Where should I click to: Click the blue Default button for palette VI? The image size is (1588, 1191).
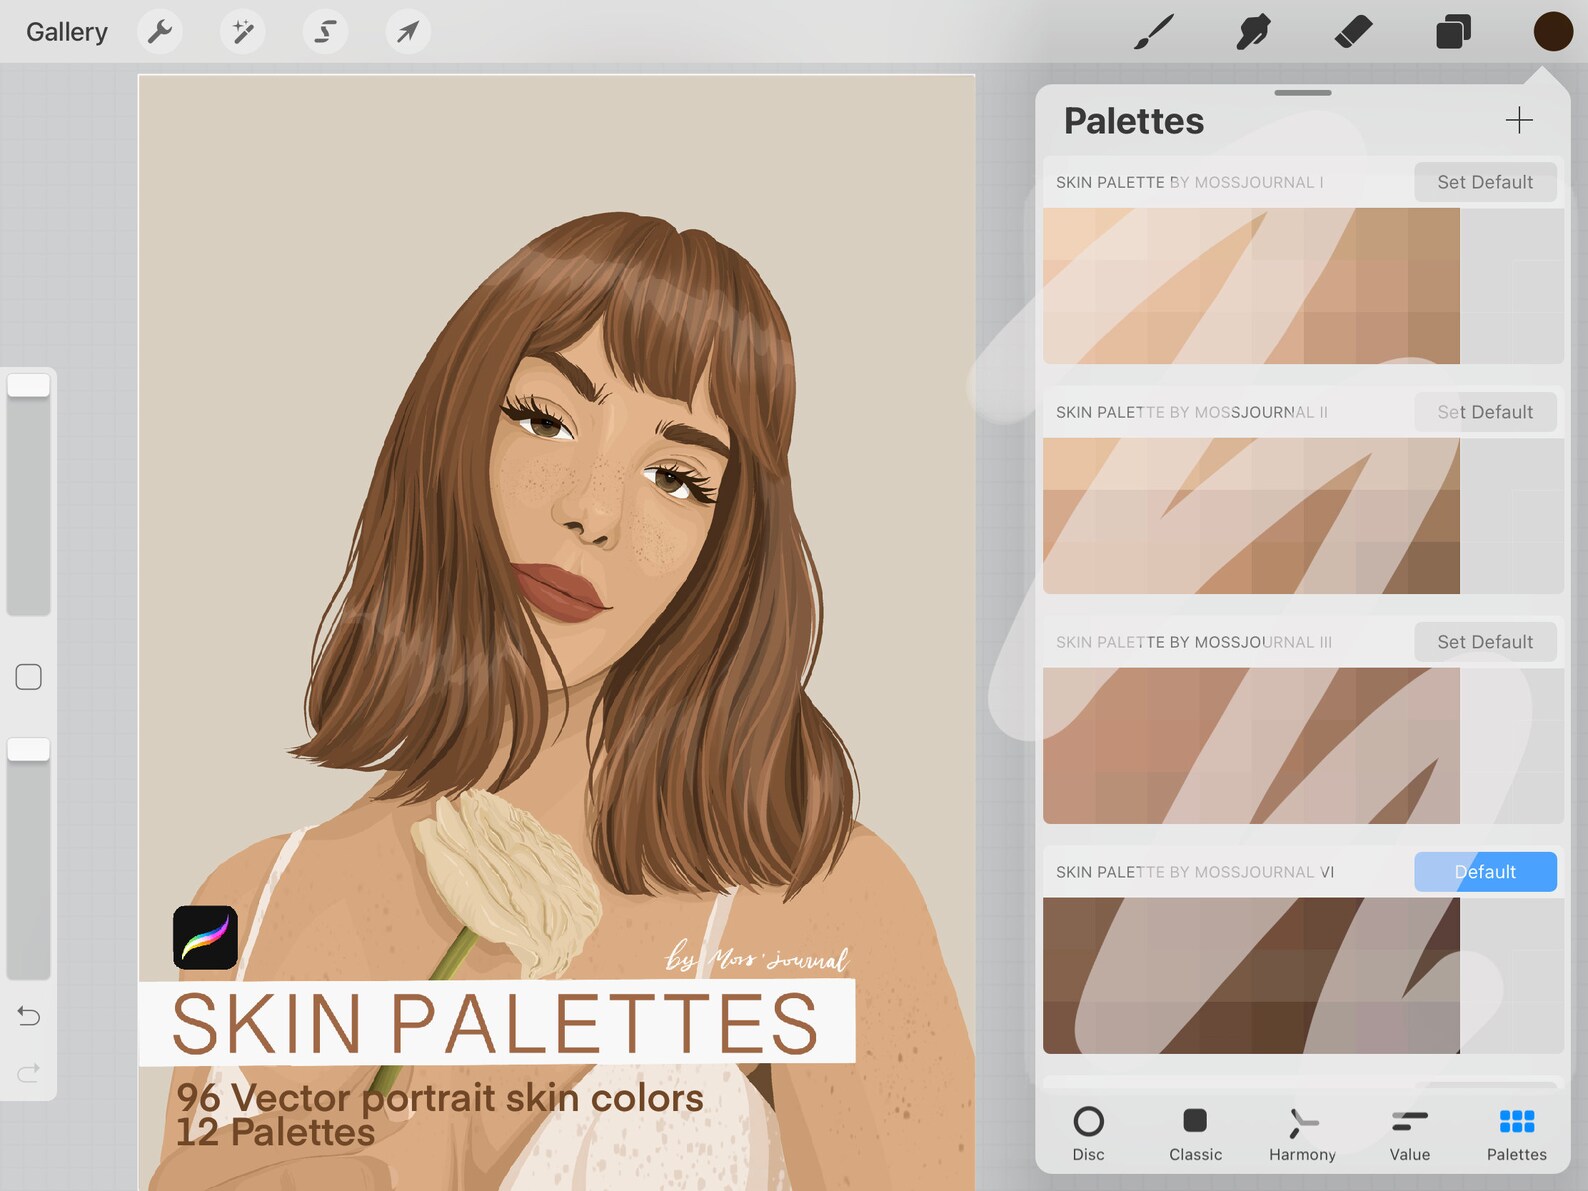[1485, 872]
